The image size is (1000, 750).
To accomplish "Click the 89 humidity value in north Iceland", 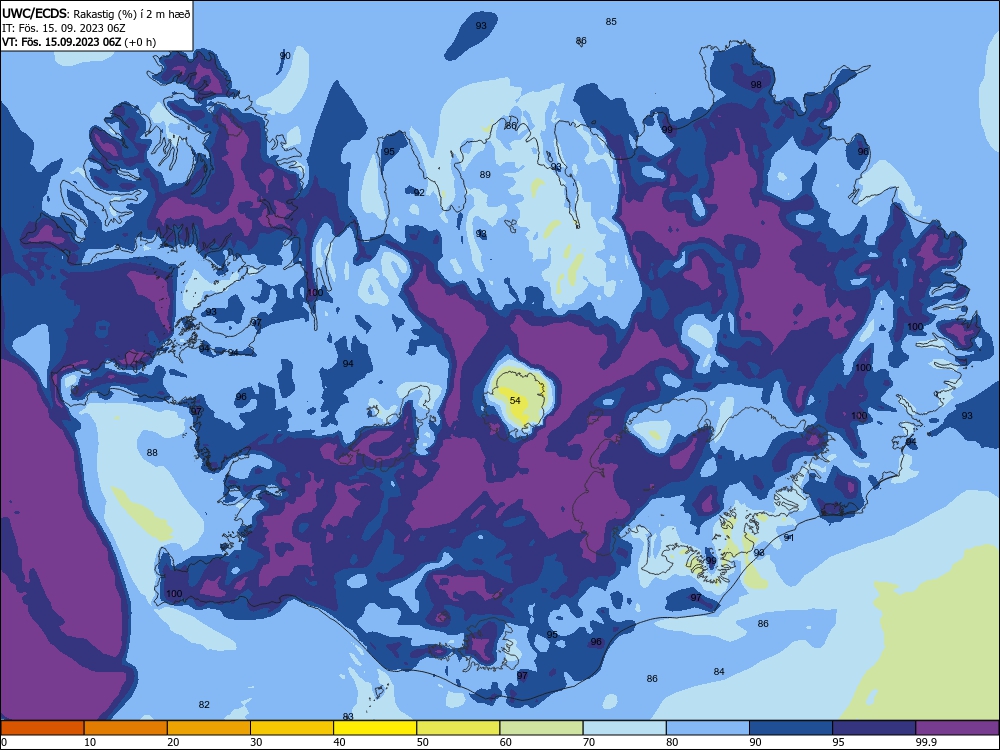I will point(485,175).
